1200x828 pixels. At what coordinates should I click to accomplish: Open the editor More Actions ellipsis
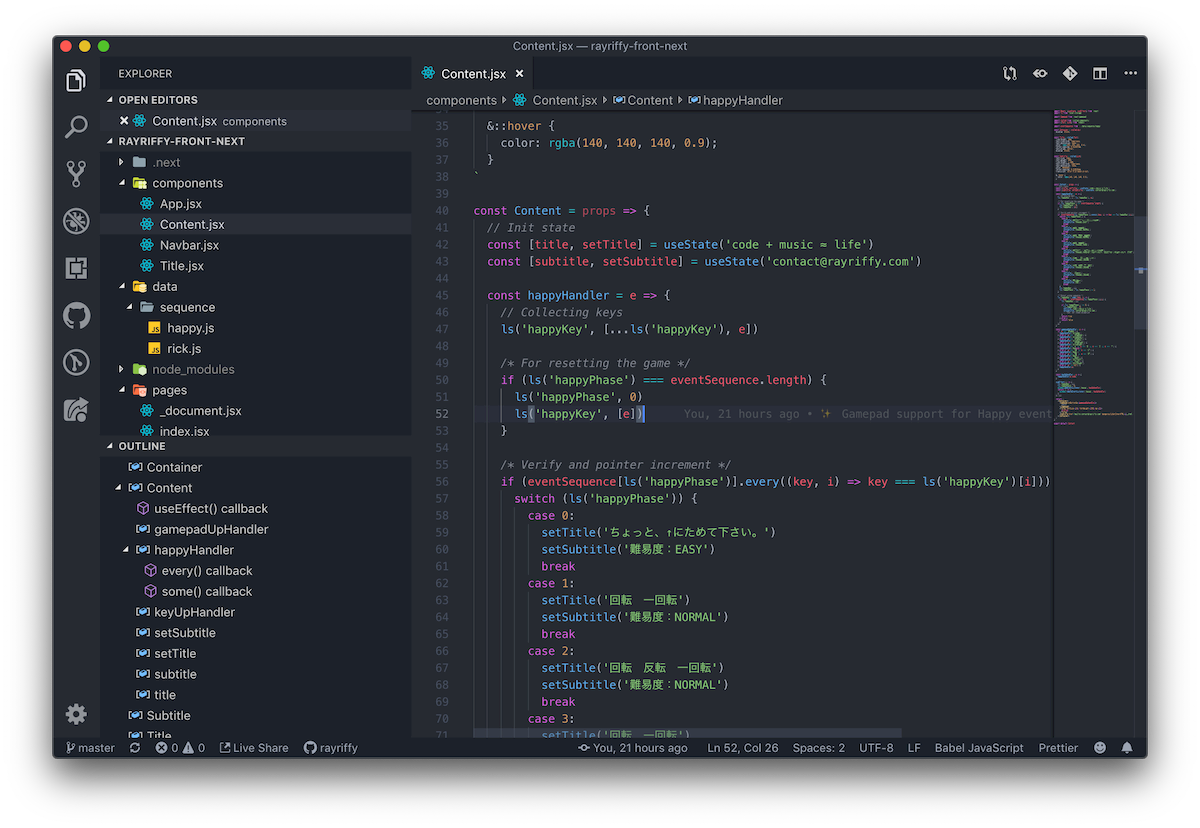(x=1130, y=74)
